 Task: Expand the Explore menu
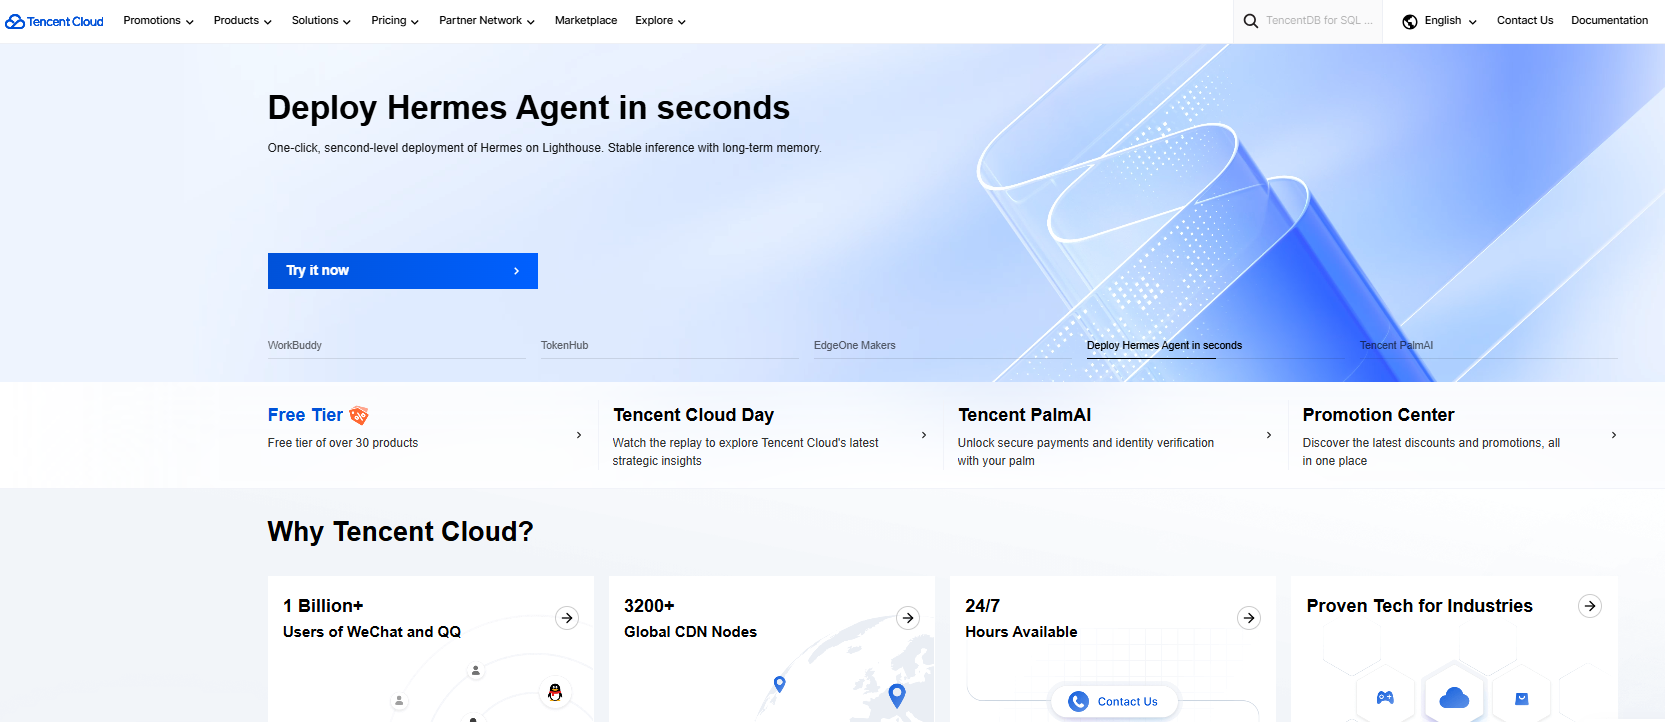click(x=660, y=21)
